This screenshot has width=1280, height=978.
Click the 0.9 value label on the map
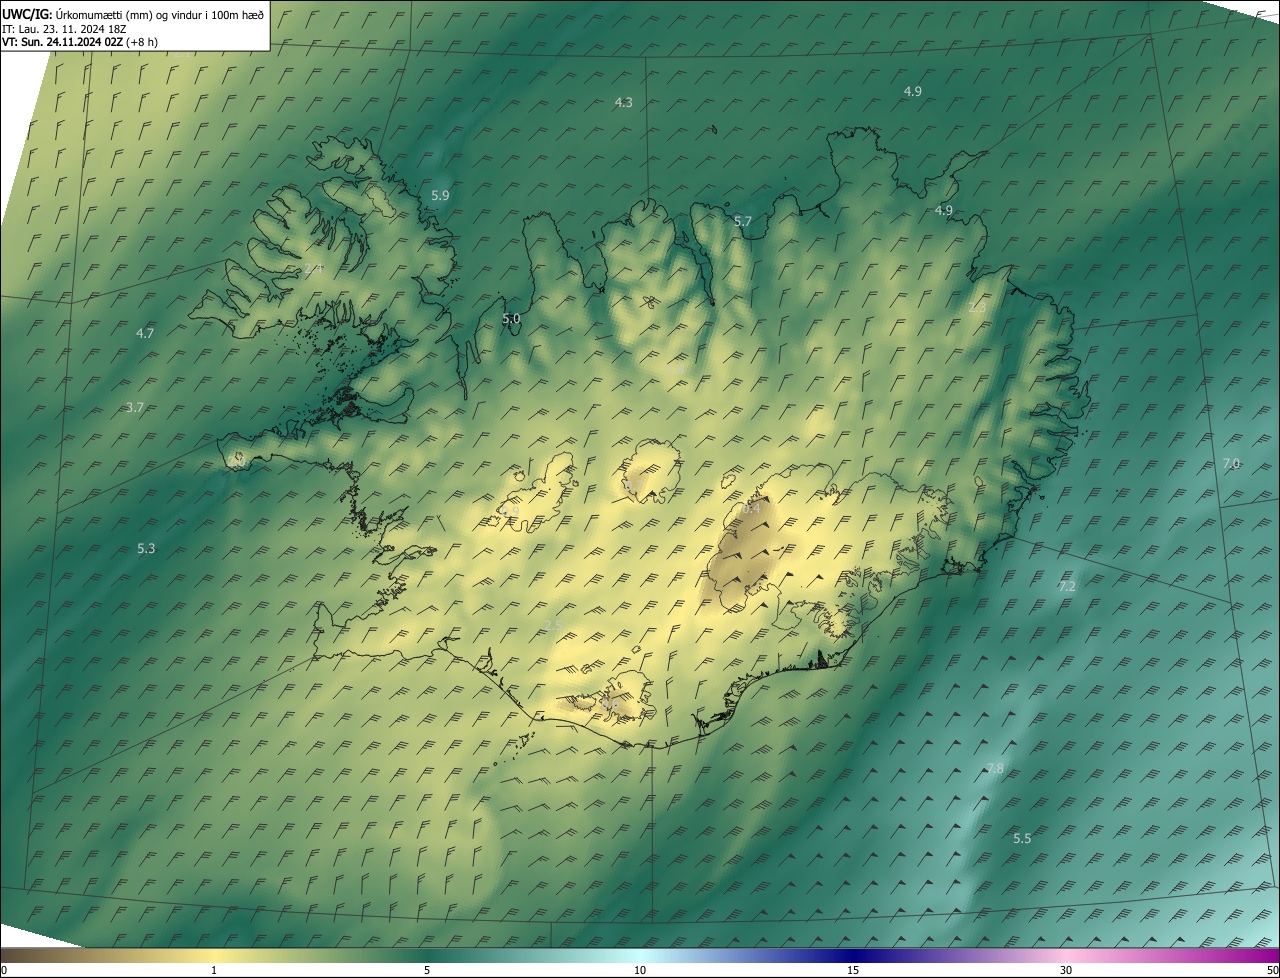pyautogui.click(x=509, y=510)
